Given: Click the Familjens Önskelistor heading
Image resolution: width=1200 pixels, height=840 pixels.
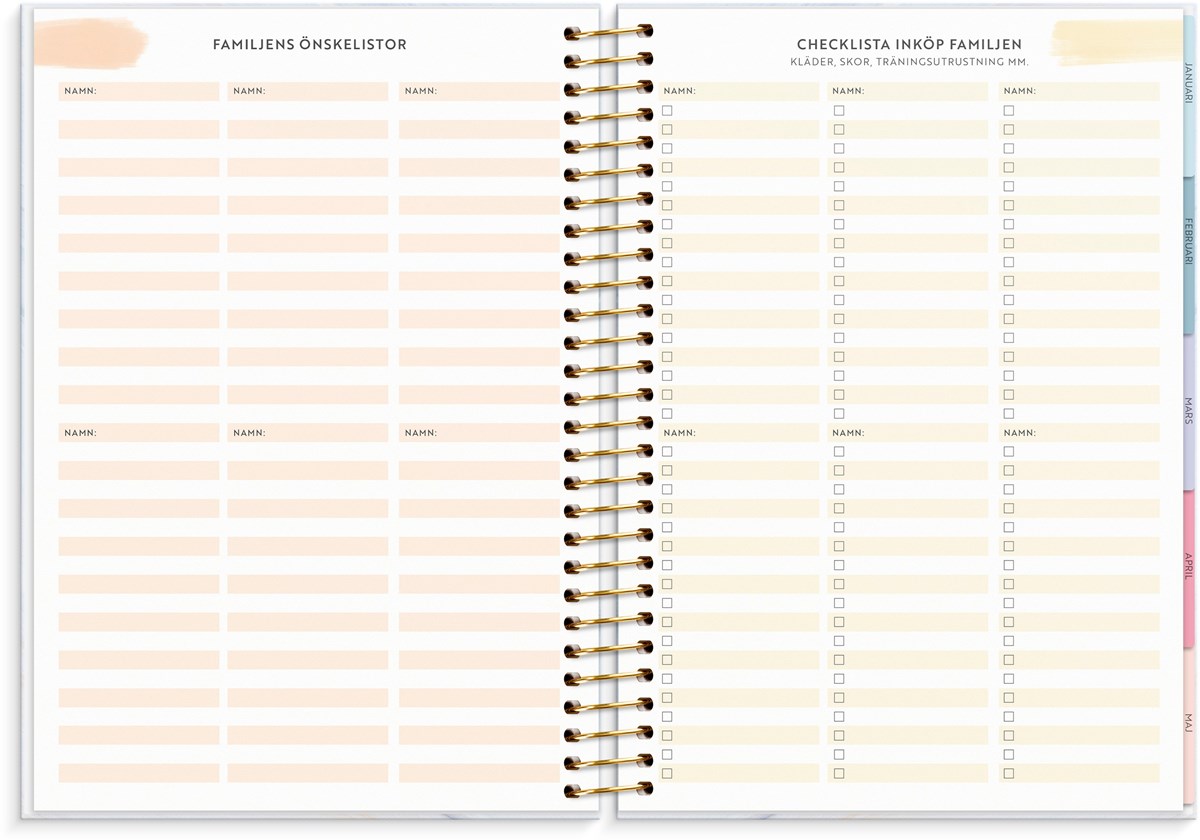Looking at the screenshot, I should point(309,45).
